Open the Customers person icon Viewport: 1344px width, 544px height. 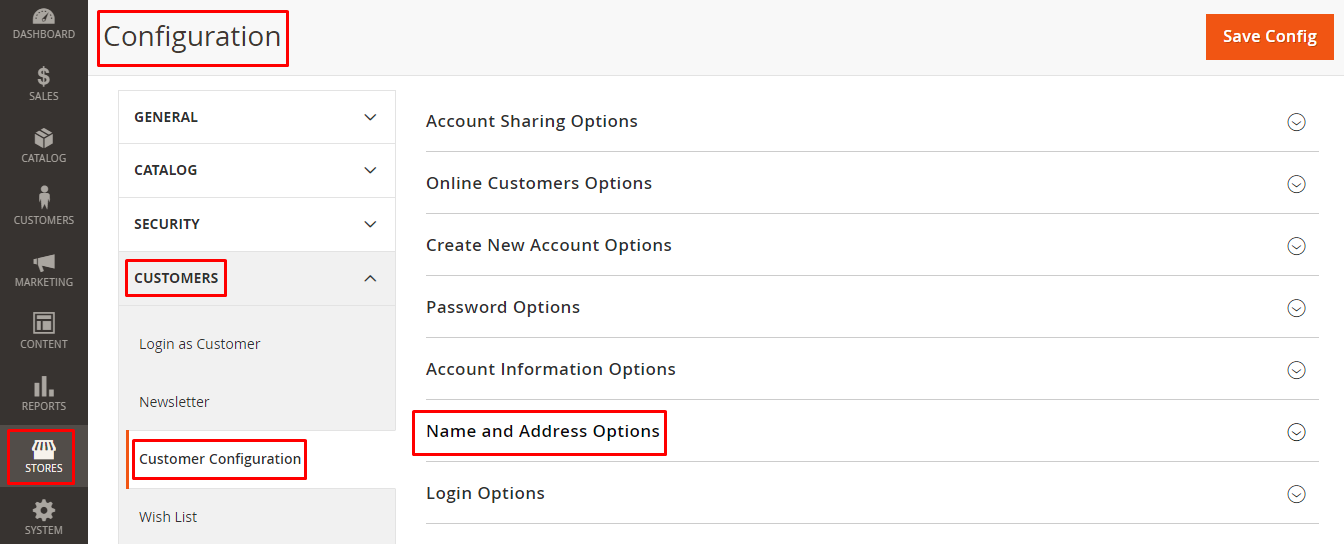tap(43, 198)
